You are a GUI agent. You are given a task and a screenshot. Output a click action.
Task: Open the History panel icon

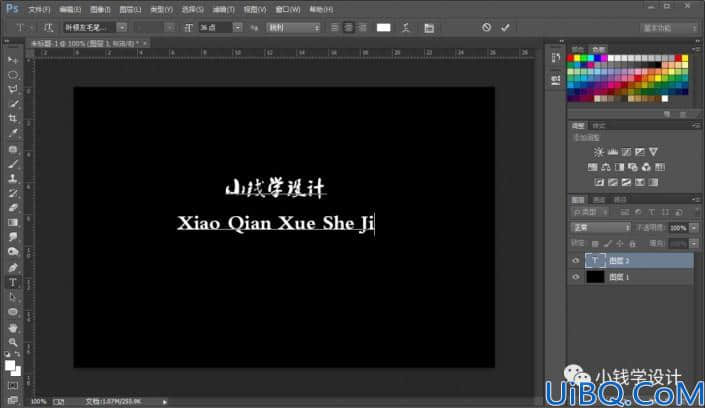[x=556, y=58]
